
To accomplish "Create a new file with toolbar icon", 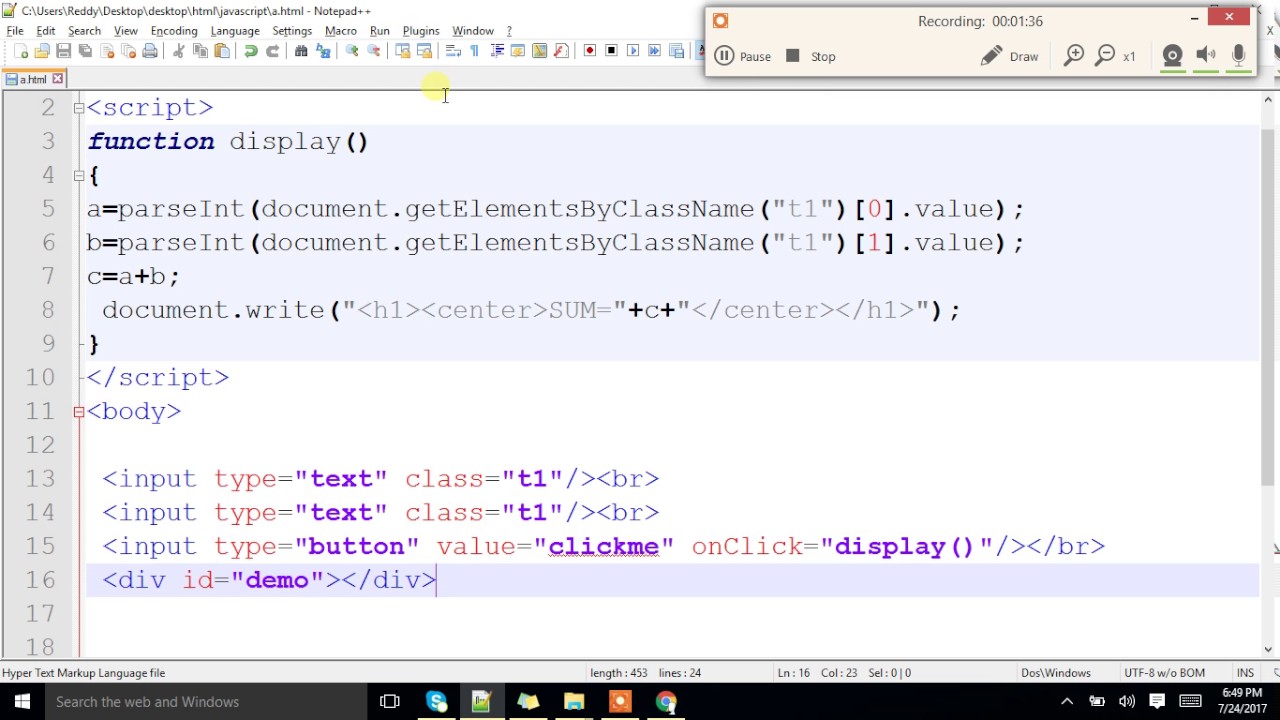I will (x=20, y=51).
